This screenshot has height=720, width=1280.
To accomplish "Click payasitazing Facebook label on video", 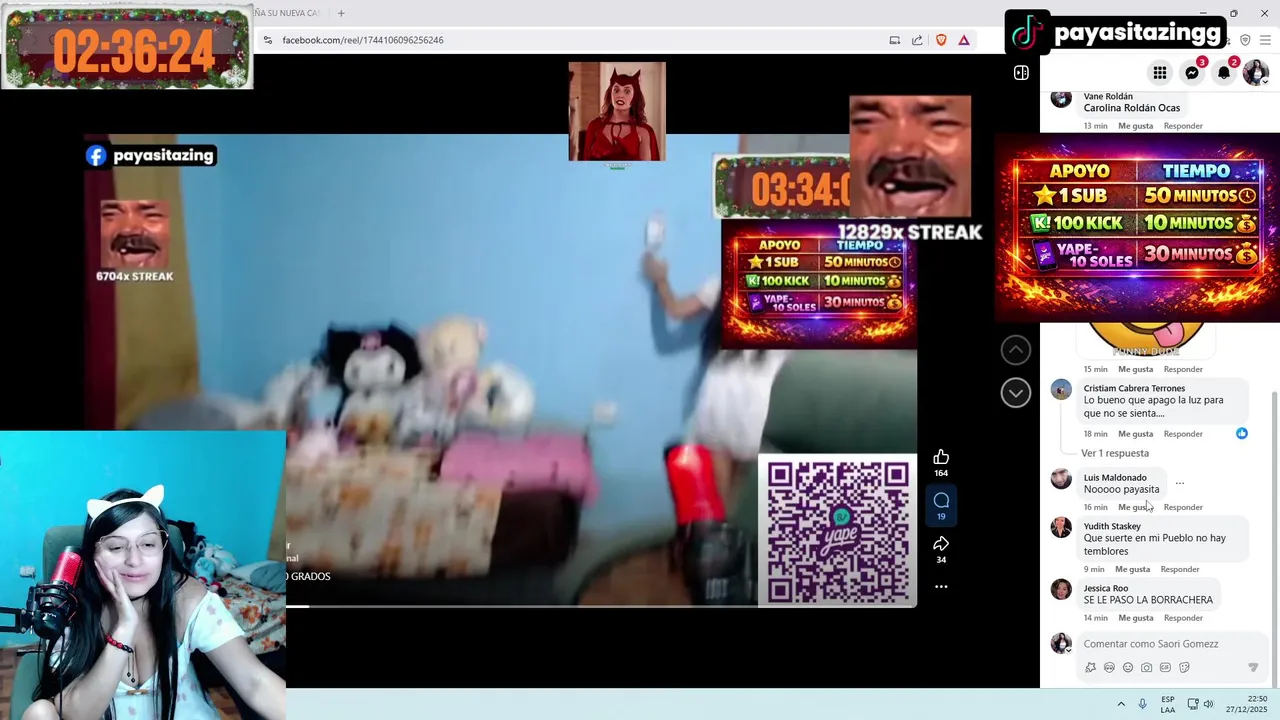I will 151,155.
